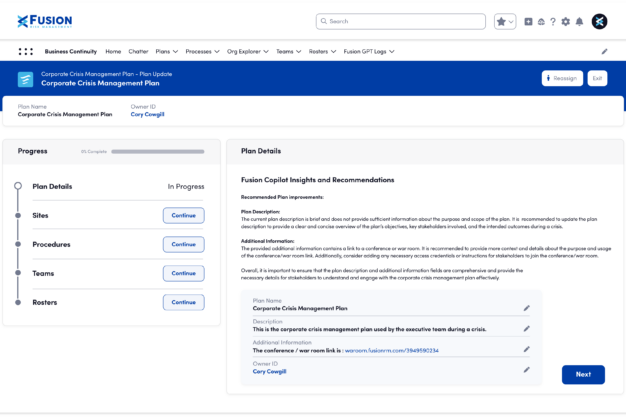
Task: Open Cory Cowgill owner link in details
Action: pyautogui.click(x=269, y=371)
